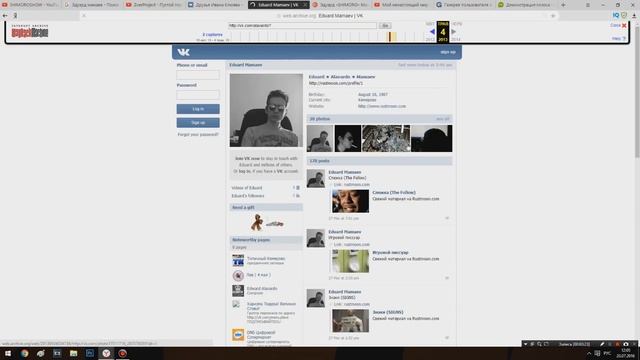
Task: Click the pencil icon in the recording toolbar
Action: click(602, 344)
